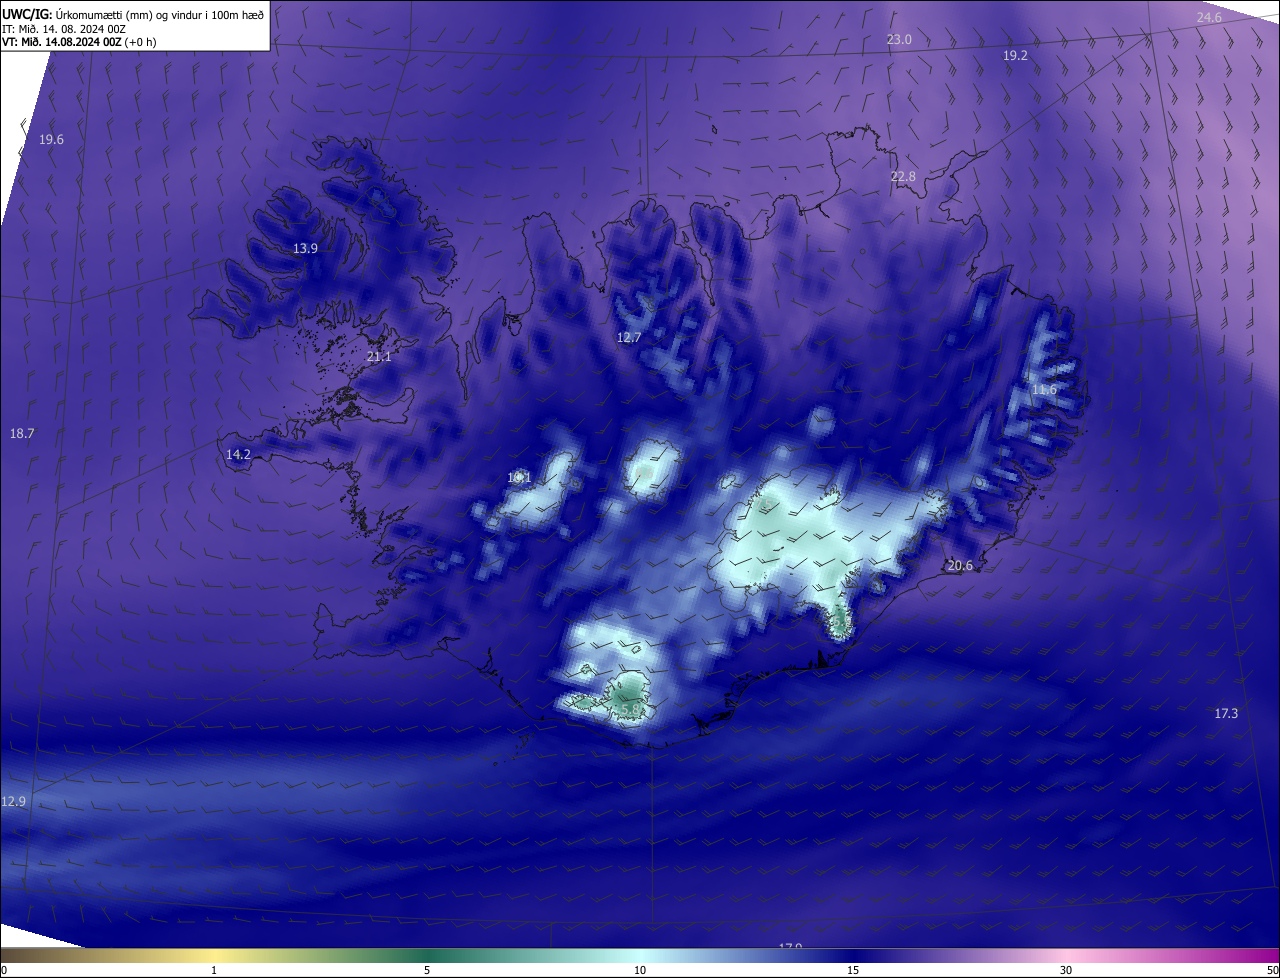Click the 12.7 value on the map
The width and height of the screenshot is (1280, 978).
[628, 337]
